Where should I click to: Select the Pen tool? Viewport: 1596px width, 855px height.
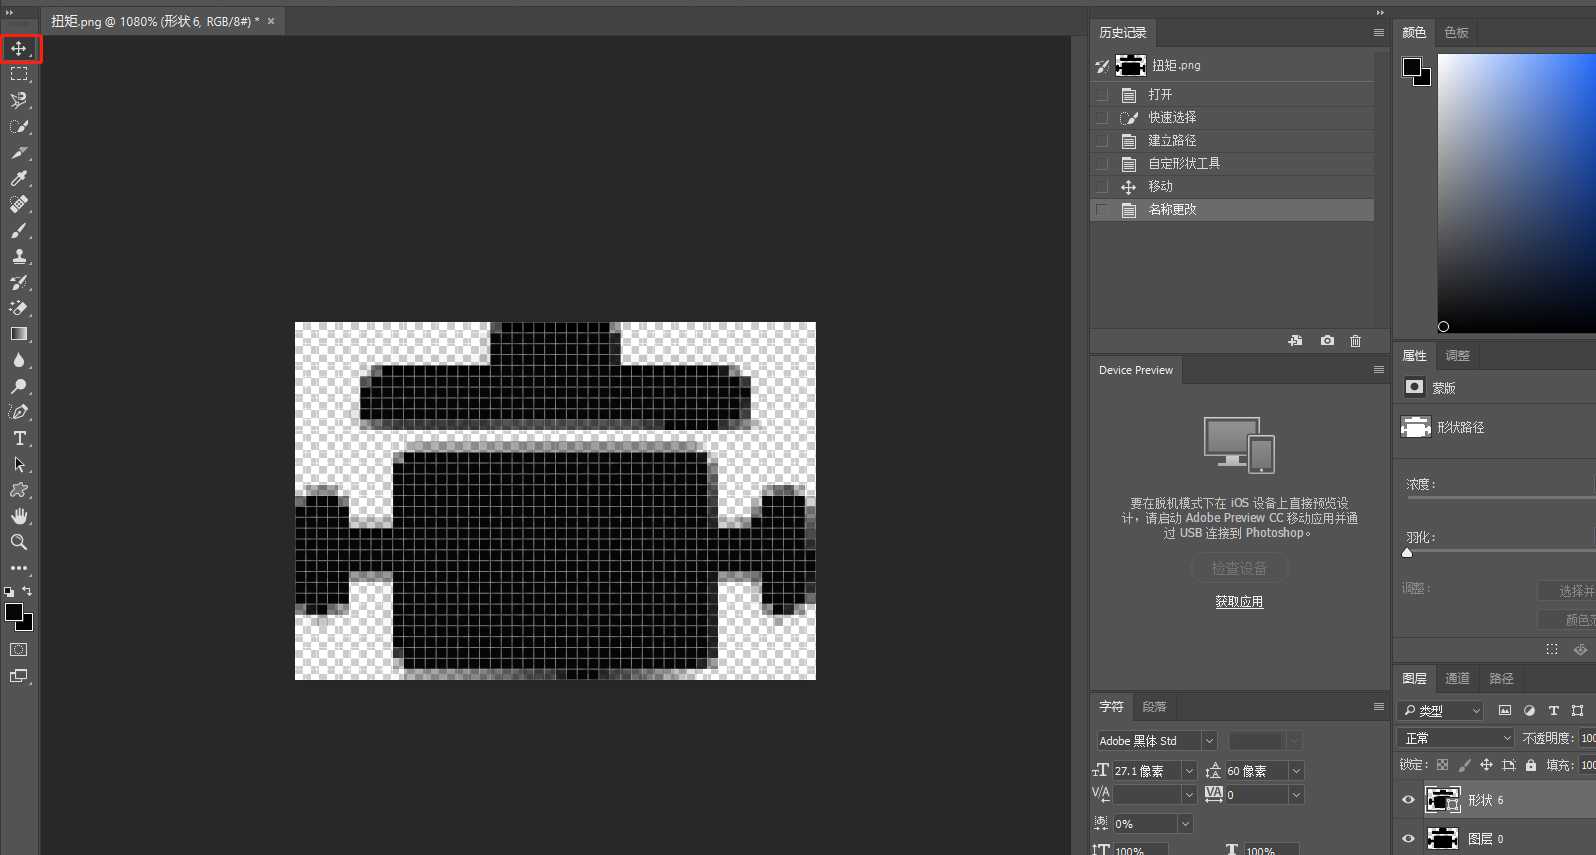(19, 412)
